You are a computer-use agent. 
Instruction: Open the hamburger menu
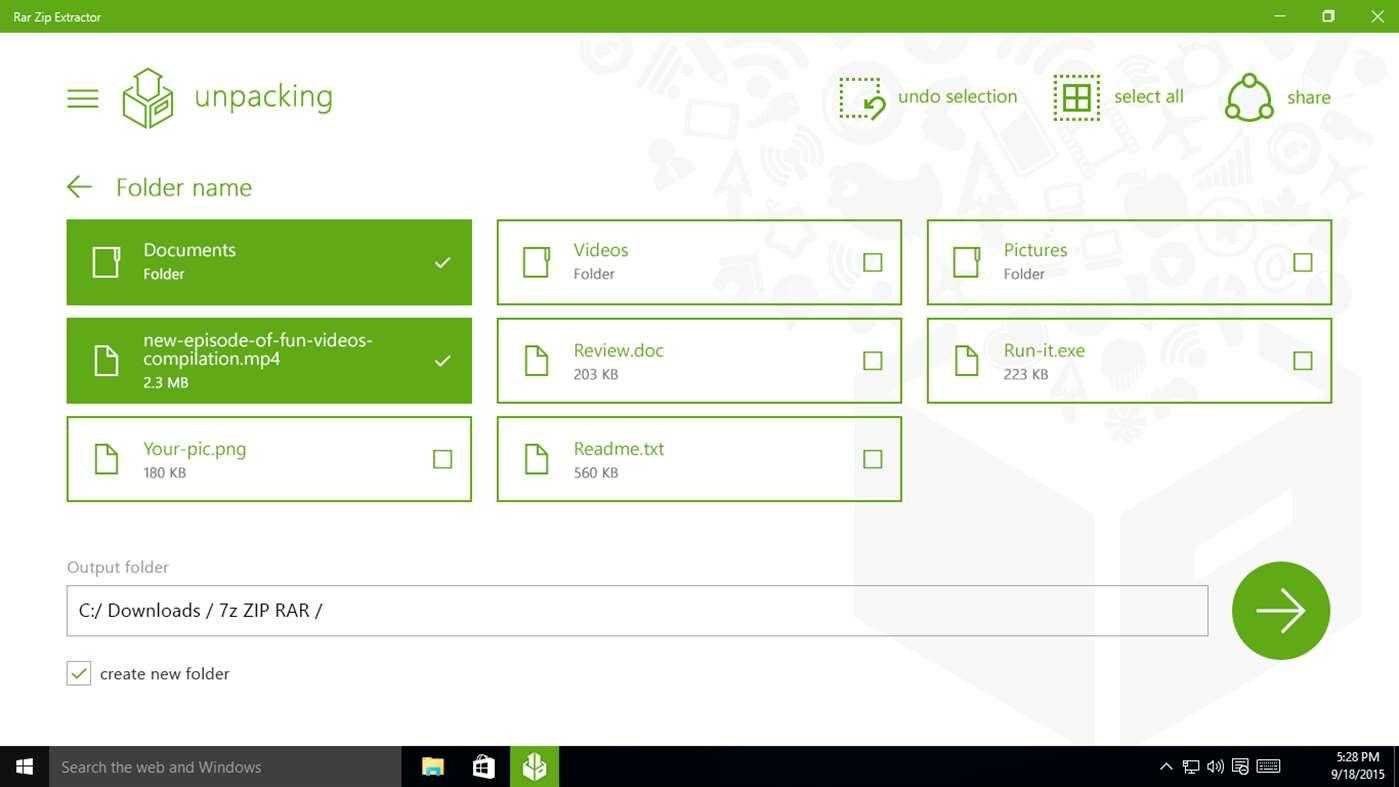pyautogui.click(x=82, y=98)
